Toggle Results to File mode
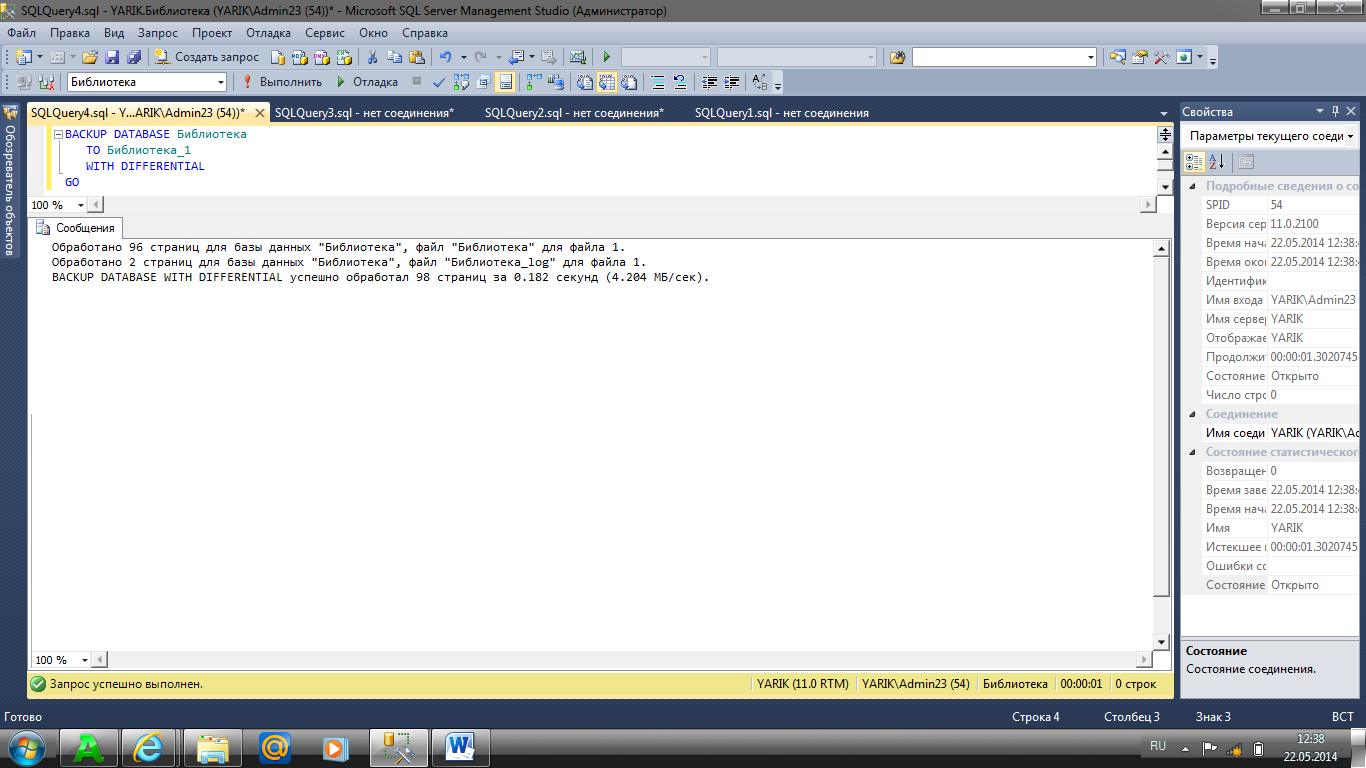This screenshot has width=1366, height=768. point(628,82)
